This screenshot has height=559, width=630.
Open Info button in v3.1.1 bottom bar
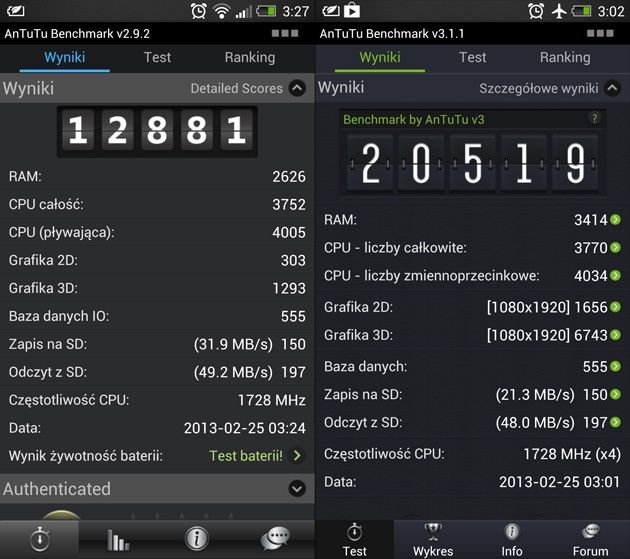coord(511,540)
